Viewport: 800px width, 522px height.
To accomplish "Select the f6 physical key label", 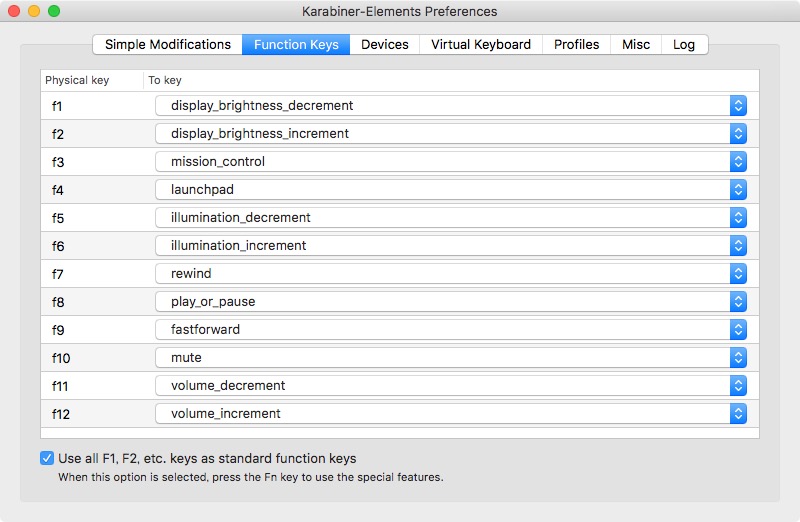I will [58, 246].
